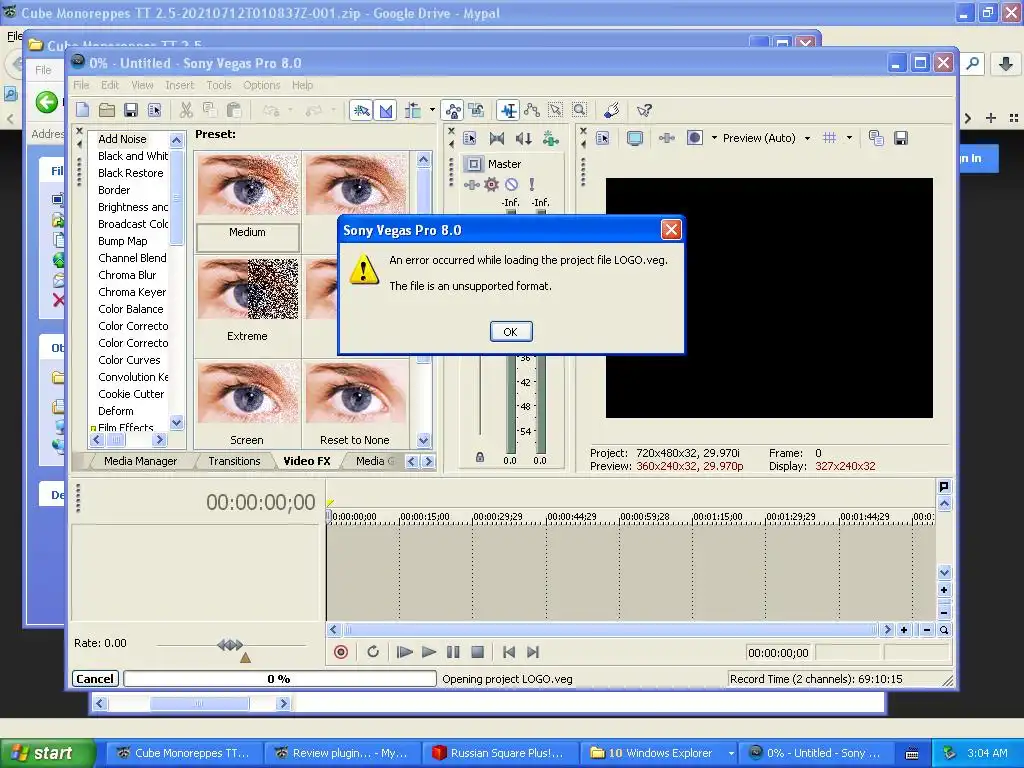Adjust the playback Rate slider
This screenshot has width=1024, height=768.
(x=230, y=645)
